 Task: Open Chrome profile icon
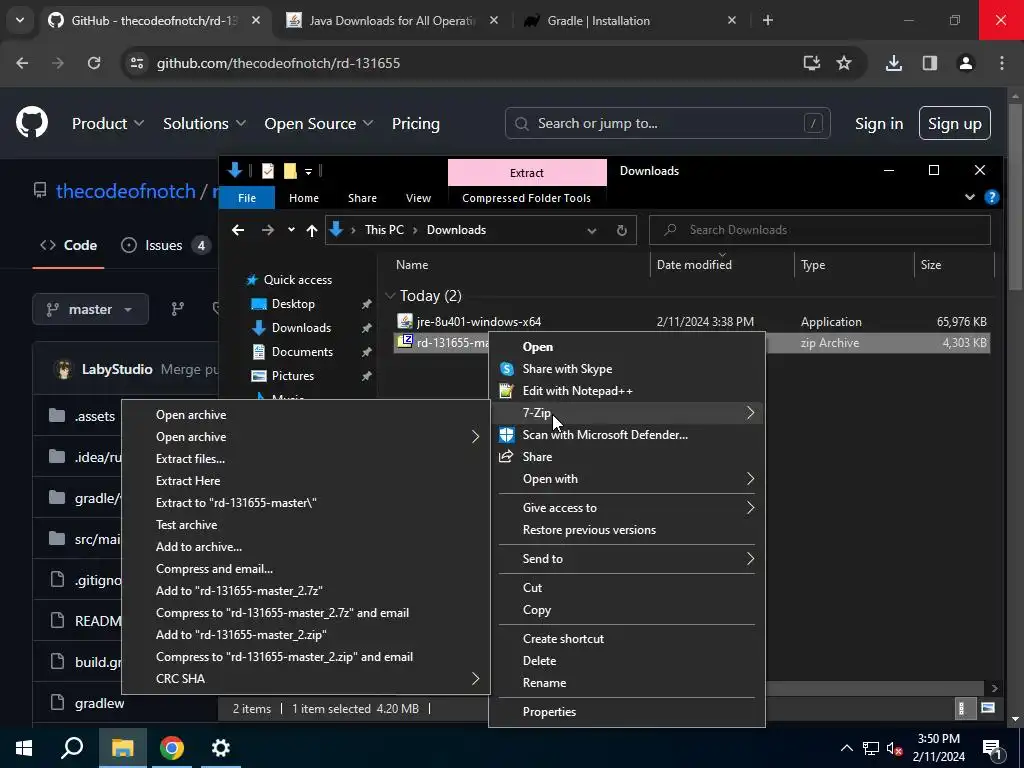[x=965, y=63]
